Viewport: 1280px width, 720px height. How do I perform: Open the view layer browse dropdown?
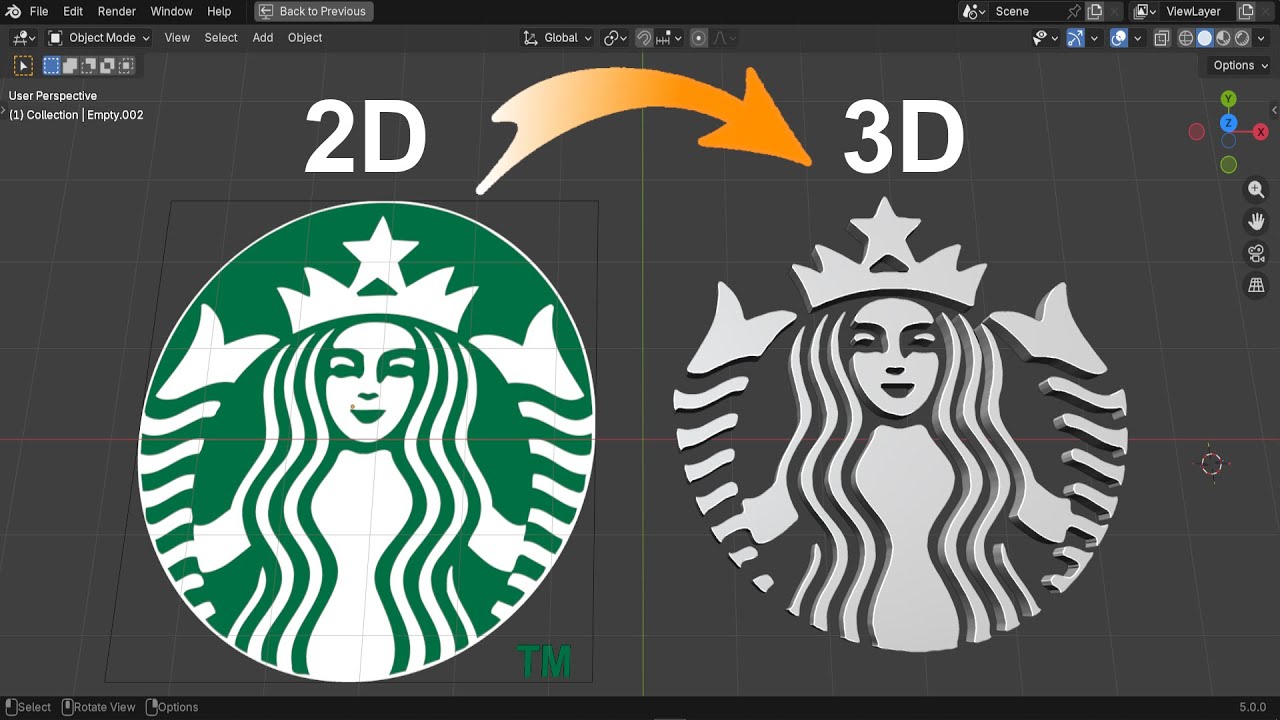coord(1144,11)
